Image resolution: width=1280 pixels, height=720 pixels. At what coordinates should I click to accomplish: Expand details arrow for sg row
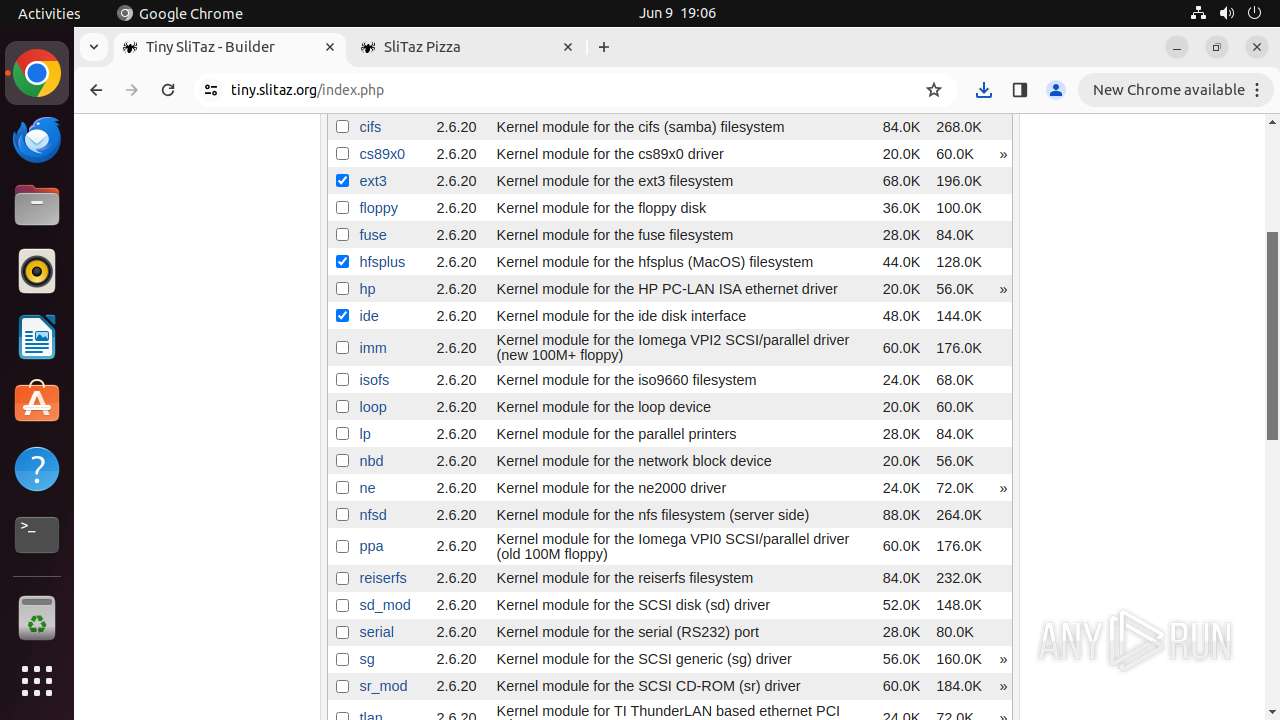(x=1003, y=660)
